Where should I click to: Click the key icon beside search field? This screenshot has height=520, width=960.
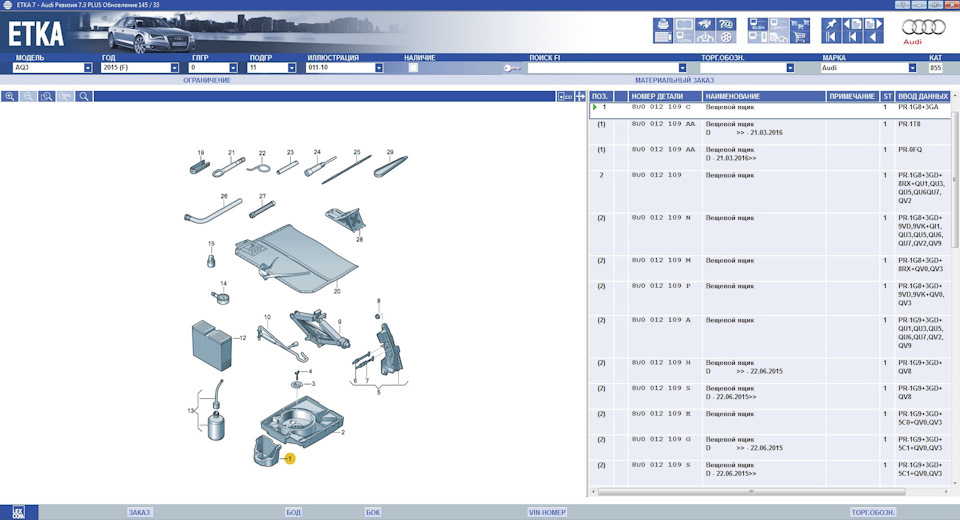click(x=512, y=68)
